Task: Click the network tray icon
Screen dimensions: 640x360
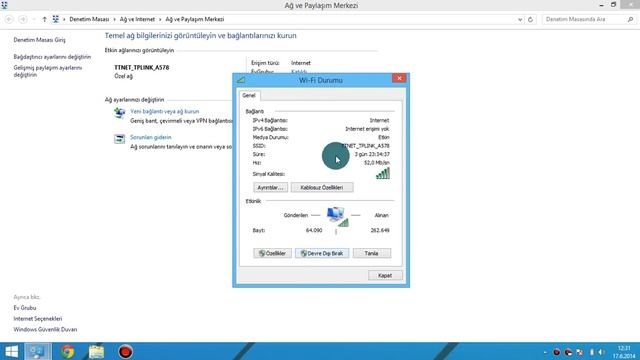Action: point(579,352)
